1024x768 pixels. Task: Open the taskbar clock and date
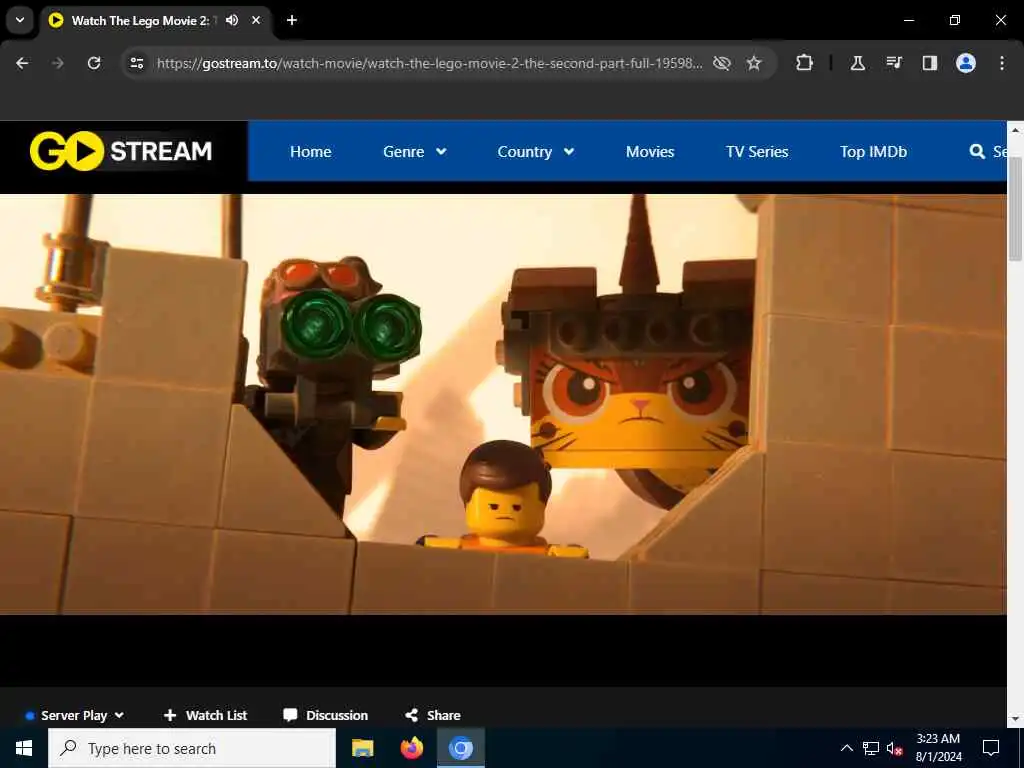point(938,748)
